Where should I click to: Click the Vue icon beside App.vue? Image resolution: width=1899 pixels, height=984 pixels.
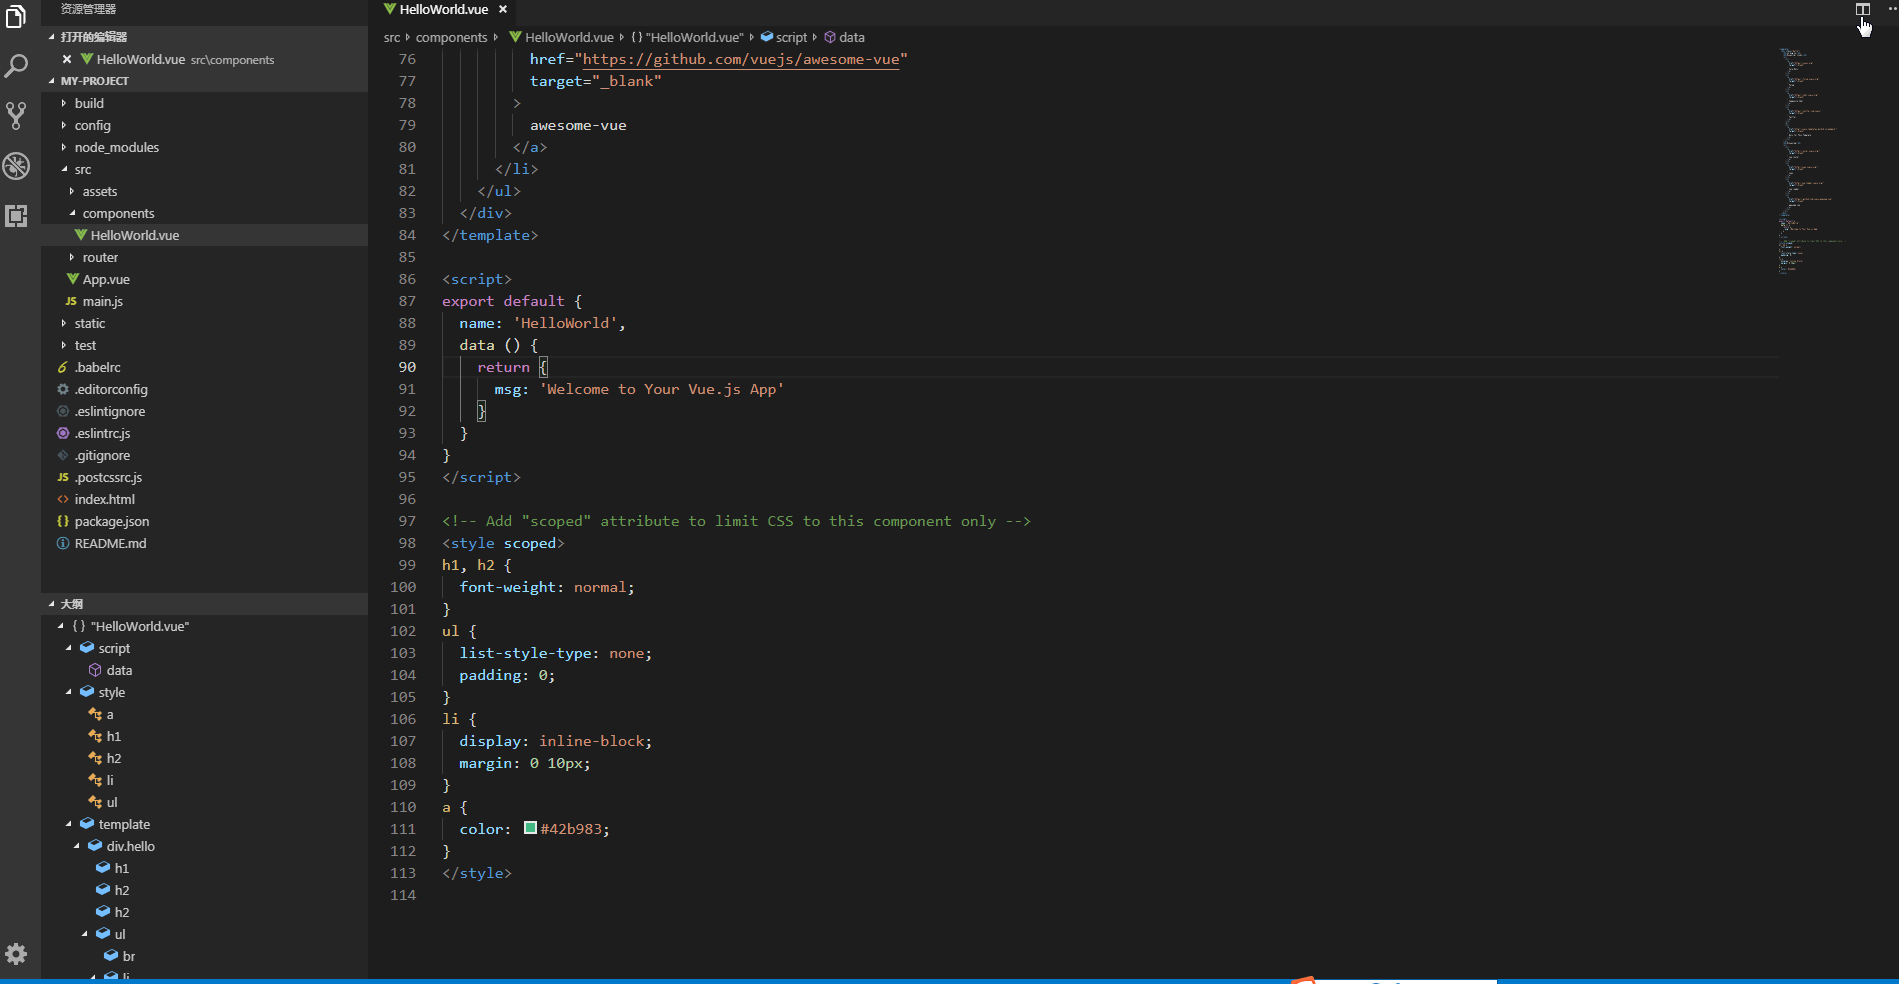[x=73, y=279]
